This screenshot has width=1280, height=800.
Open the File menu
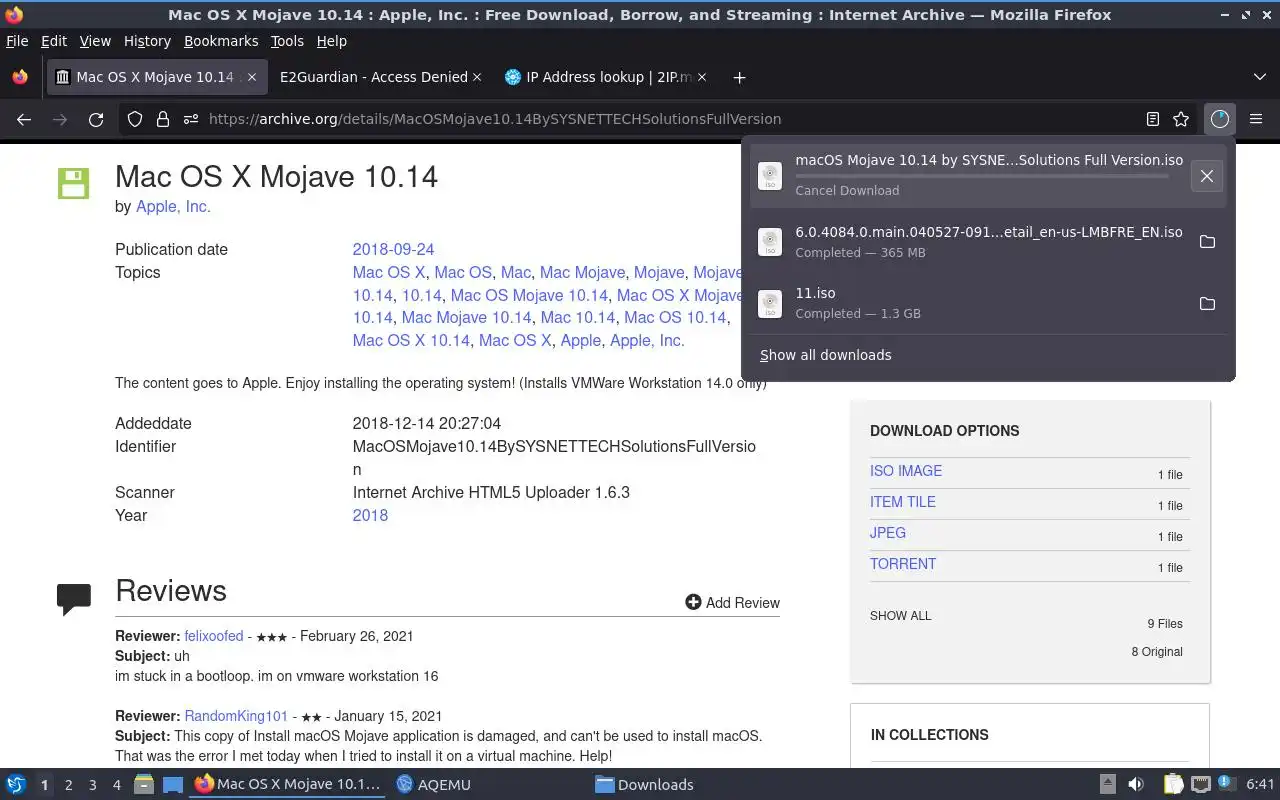17,41
